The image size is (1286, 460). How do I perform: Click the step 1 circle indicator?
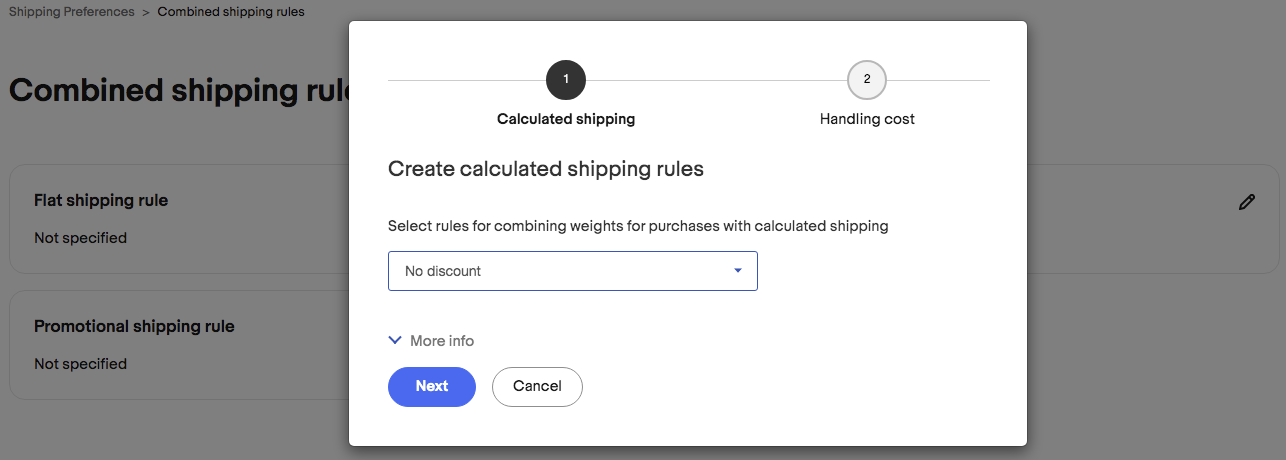pyautogui.click(x=566, y=80)
